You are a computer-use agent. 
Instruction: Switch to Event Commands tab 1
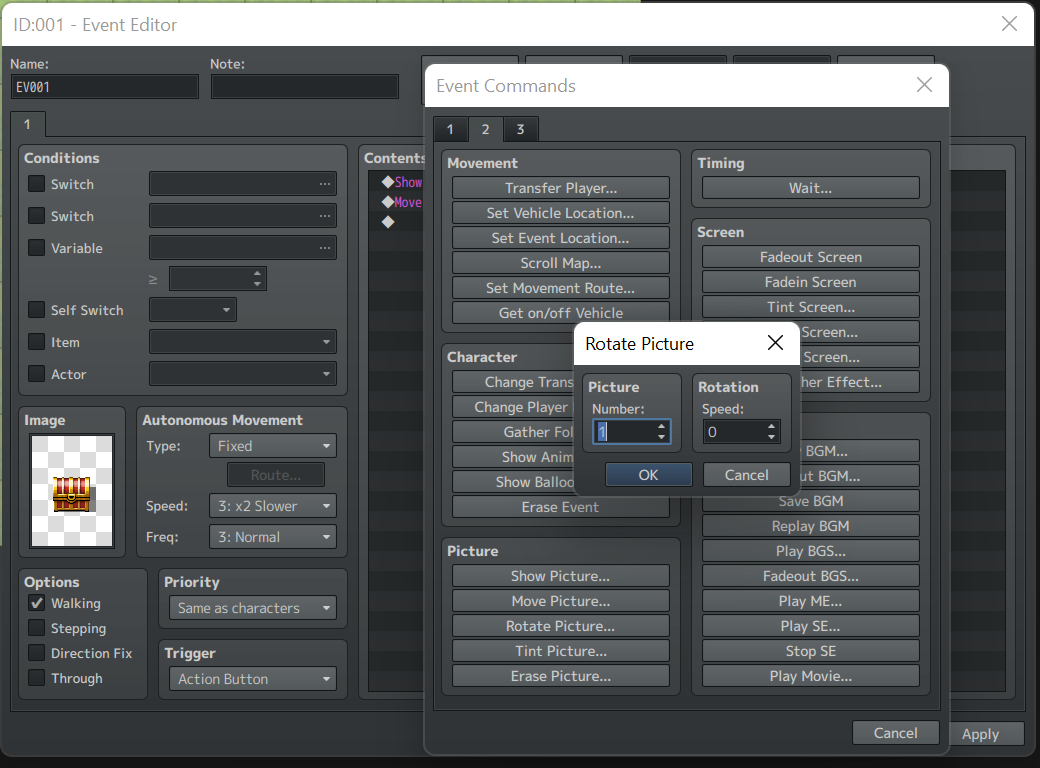450,129
